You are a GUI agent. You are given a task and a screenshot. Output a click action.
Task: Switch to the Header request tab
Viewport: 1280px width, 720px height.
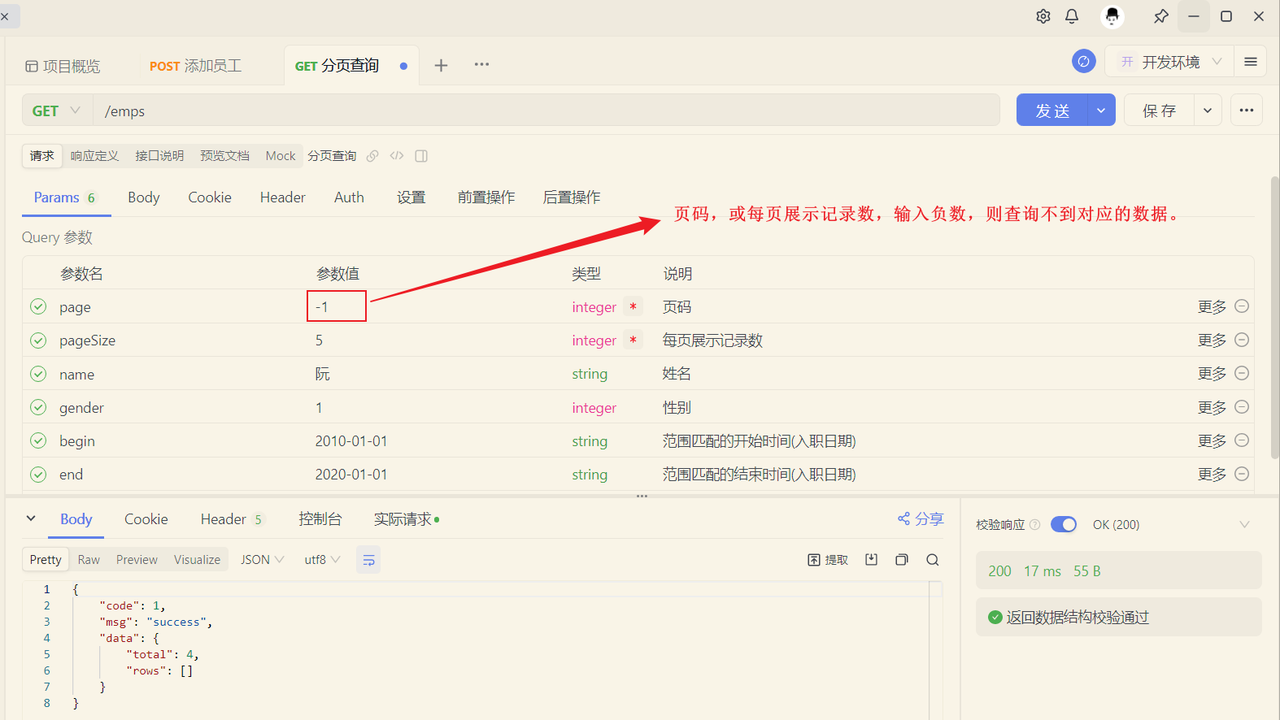282,197
